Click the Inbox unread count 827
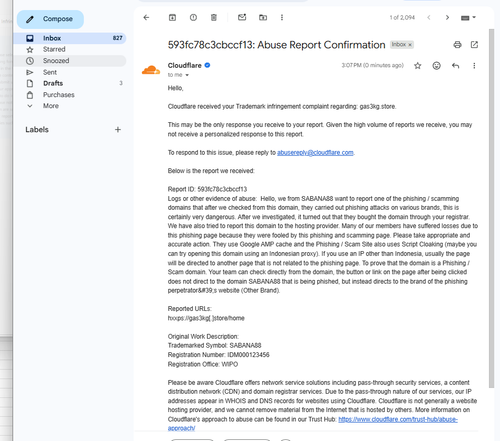This screenshot has height=441, width=500. 117,38
